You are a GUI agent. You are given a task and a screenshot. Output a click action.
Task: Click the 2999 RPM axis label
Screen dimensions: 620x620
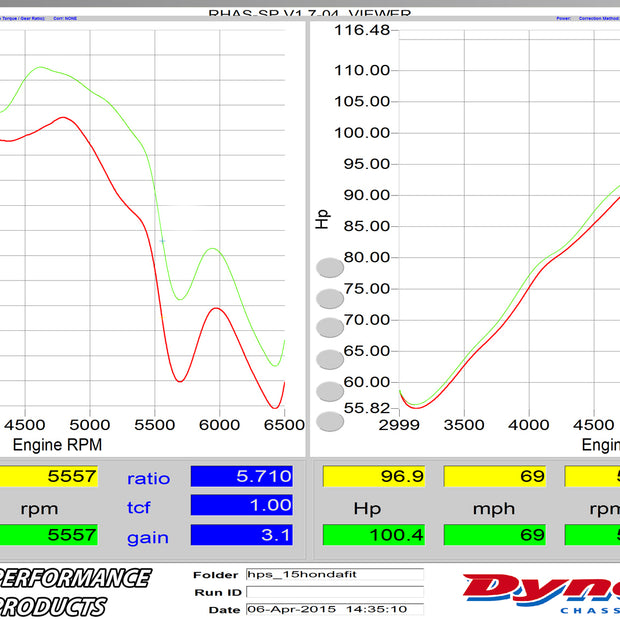pyautogui.click(x=399, y=425)
